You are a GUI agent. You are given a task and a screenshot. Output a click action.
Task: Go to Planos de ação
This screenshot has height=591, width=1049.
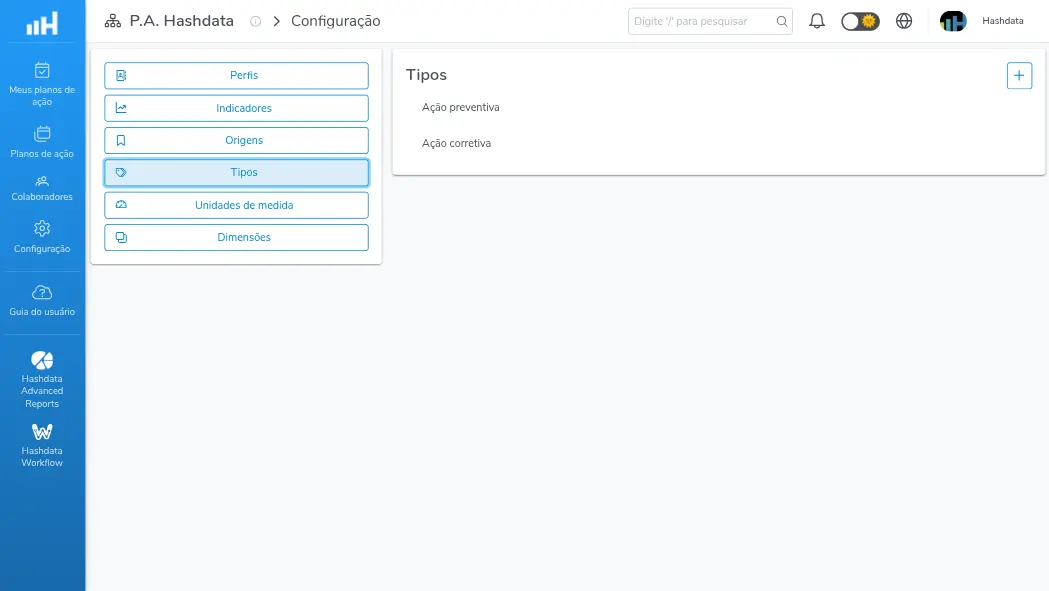point(42,143)
